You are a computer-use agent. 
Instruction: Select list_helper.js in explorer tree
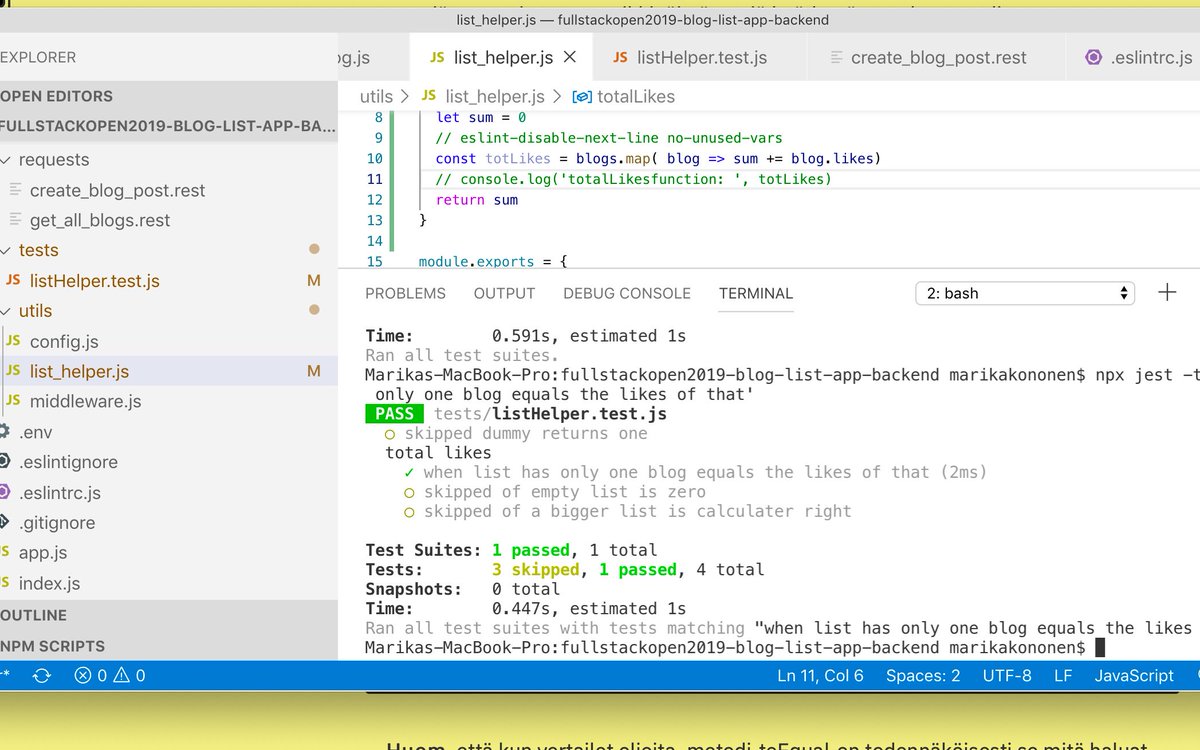[79, 371]
